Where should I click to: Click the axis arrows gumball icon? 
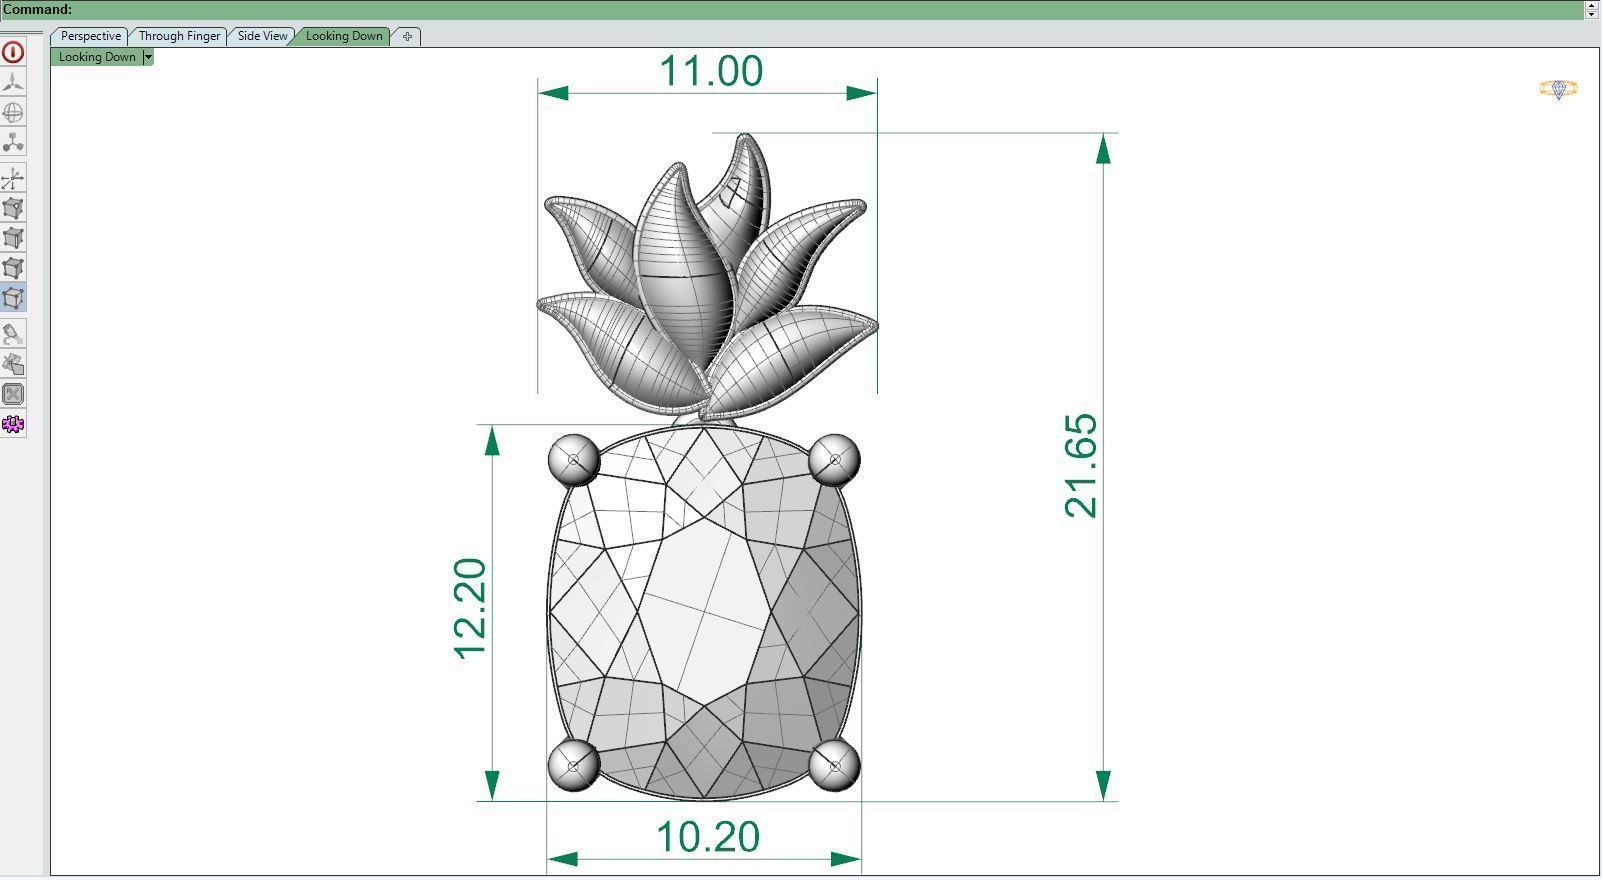[13, 179]
